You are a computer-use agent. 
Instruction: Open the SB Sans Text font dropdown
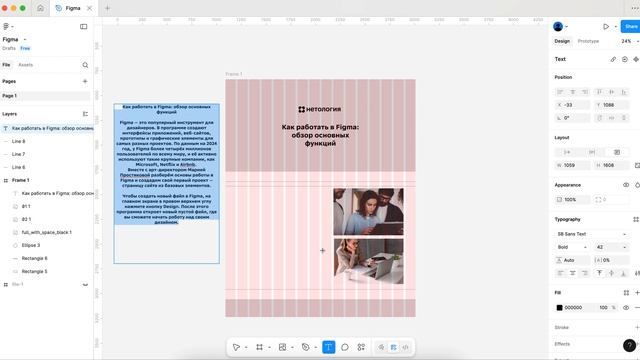(592, 234)
